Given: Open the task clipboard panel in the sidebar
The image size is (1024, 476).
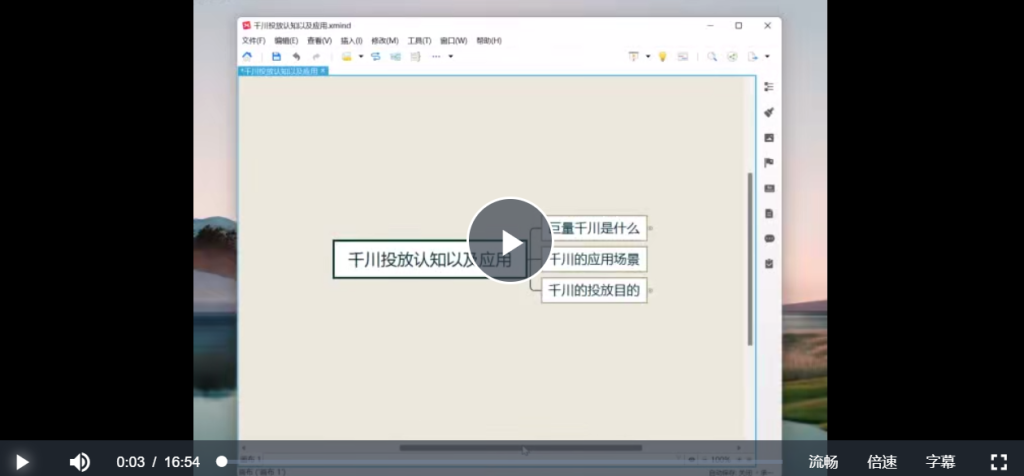Looking at the screenshot, I should [x=769, y=264].
